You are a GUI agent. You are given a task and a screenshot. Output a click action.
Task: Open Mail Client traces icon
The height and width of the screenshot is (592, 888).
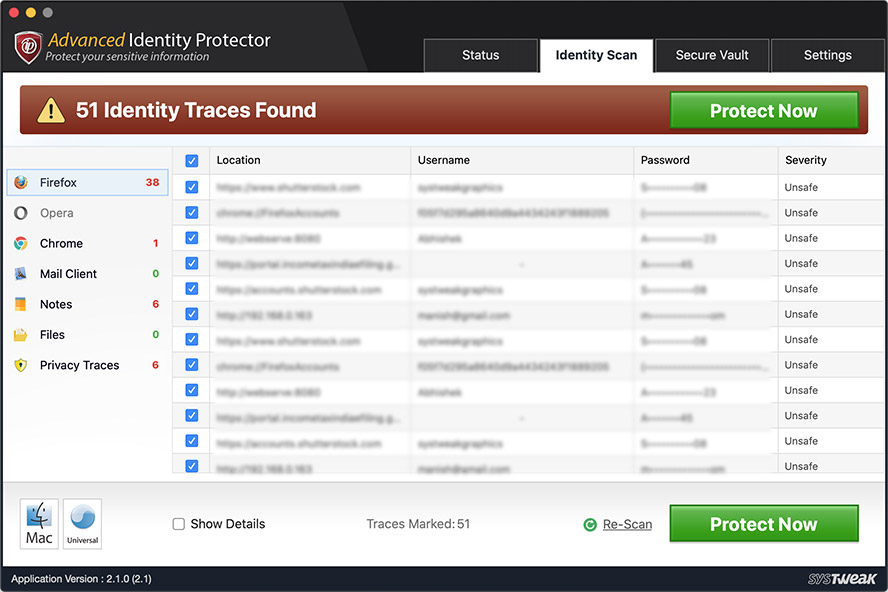pyautogui.click(x=21, y=274)
